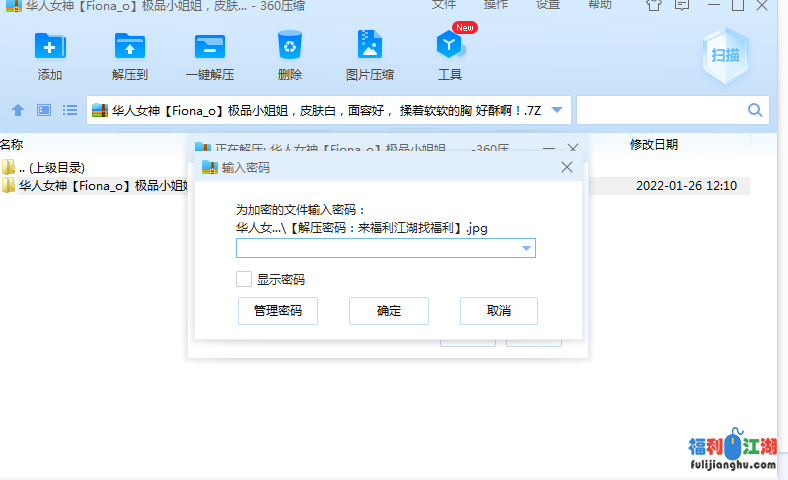The image size is (788, 480).
Task: Open the 工具 (Tools) icon marked New
Action: [449, 46]
